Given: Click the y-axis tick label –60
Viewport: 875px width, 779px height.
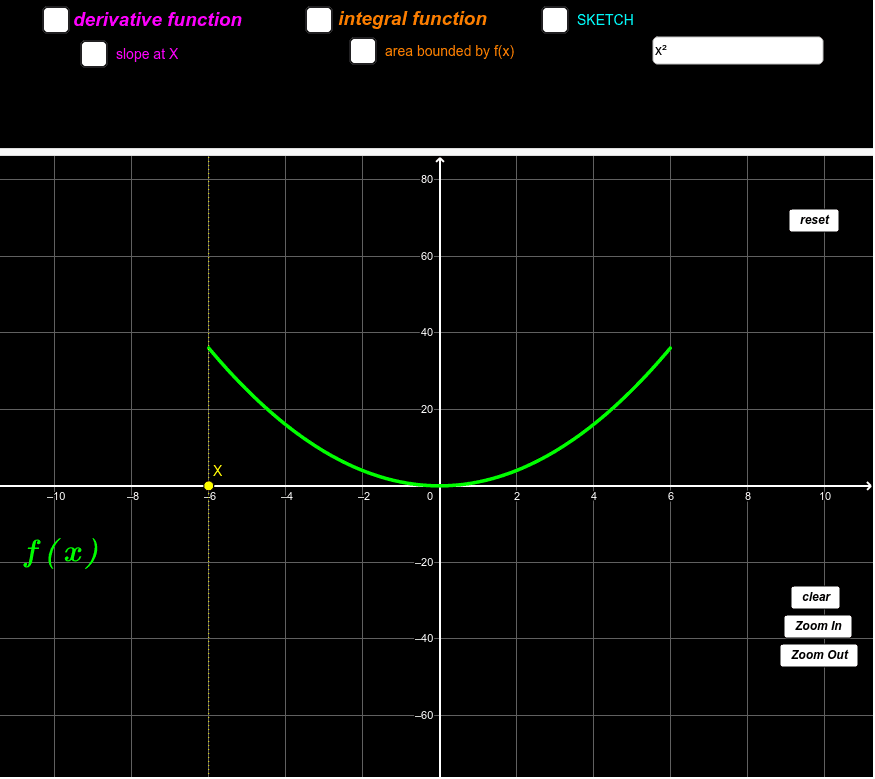Looking at the screenshot, I should tap(424, 715).
